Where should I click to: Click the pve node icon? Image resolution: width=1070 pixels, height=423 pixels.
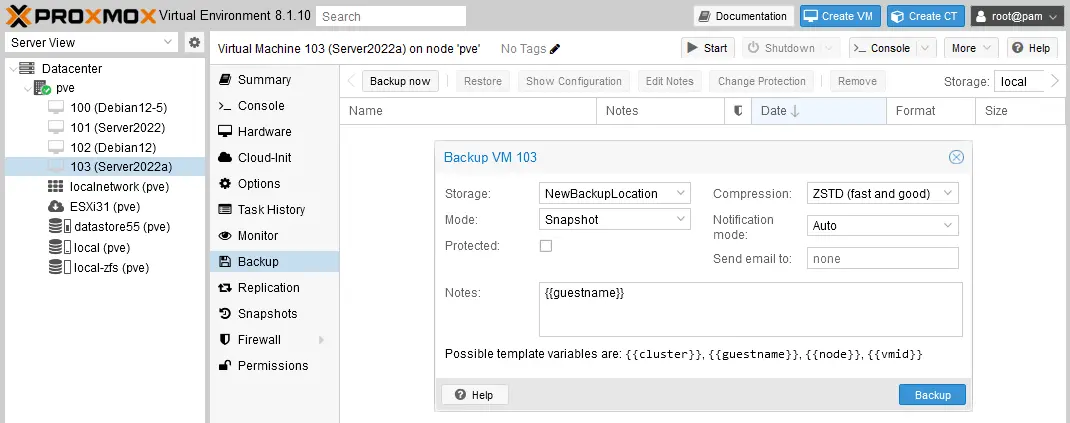pos(42,88)
